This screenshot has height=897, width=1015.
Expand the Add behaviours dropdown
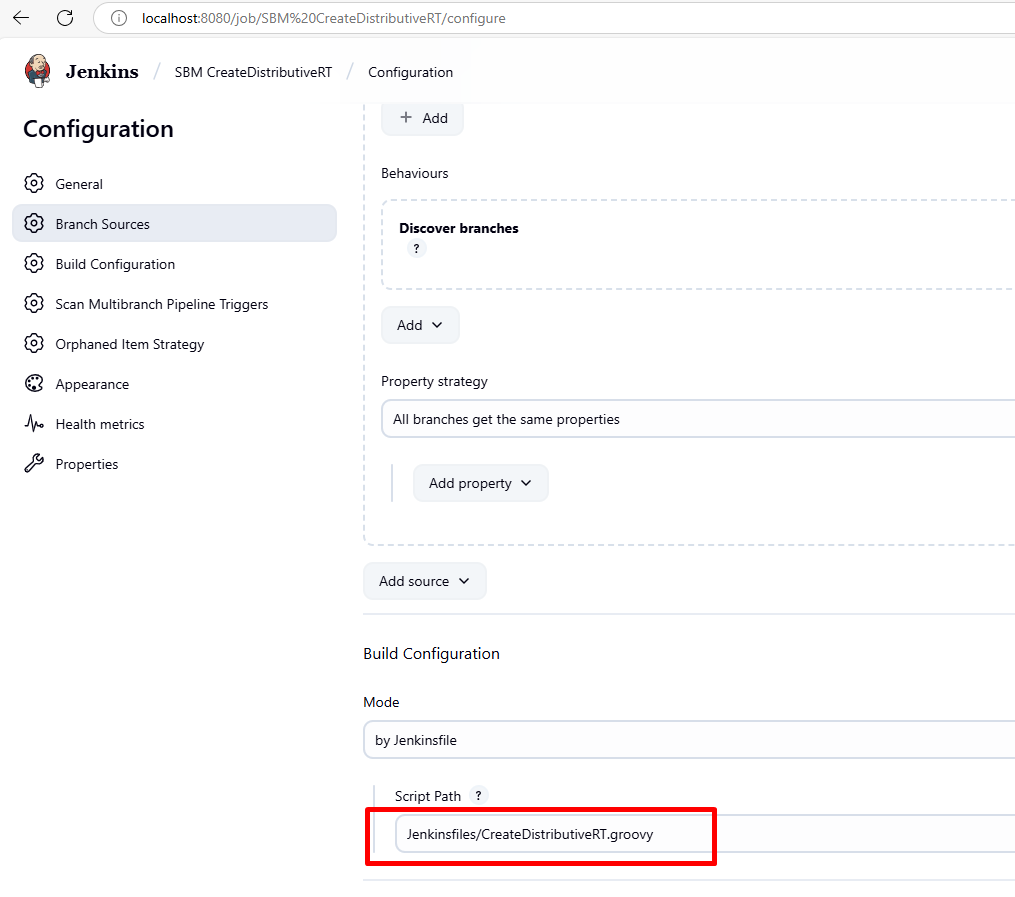pos(420,325)
